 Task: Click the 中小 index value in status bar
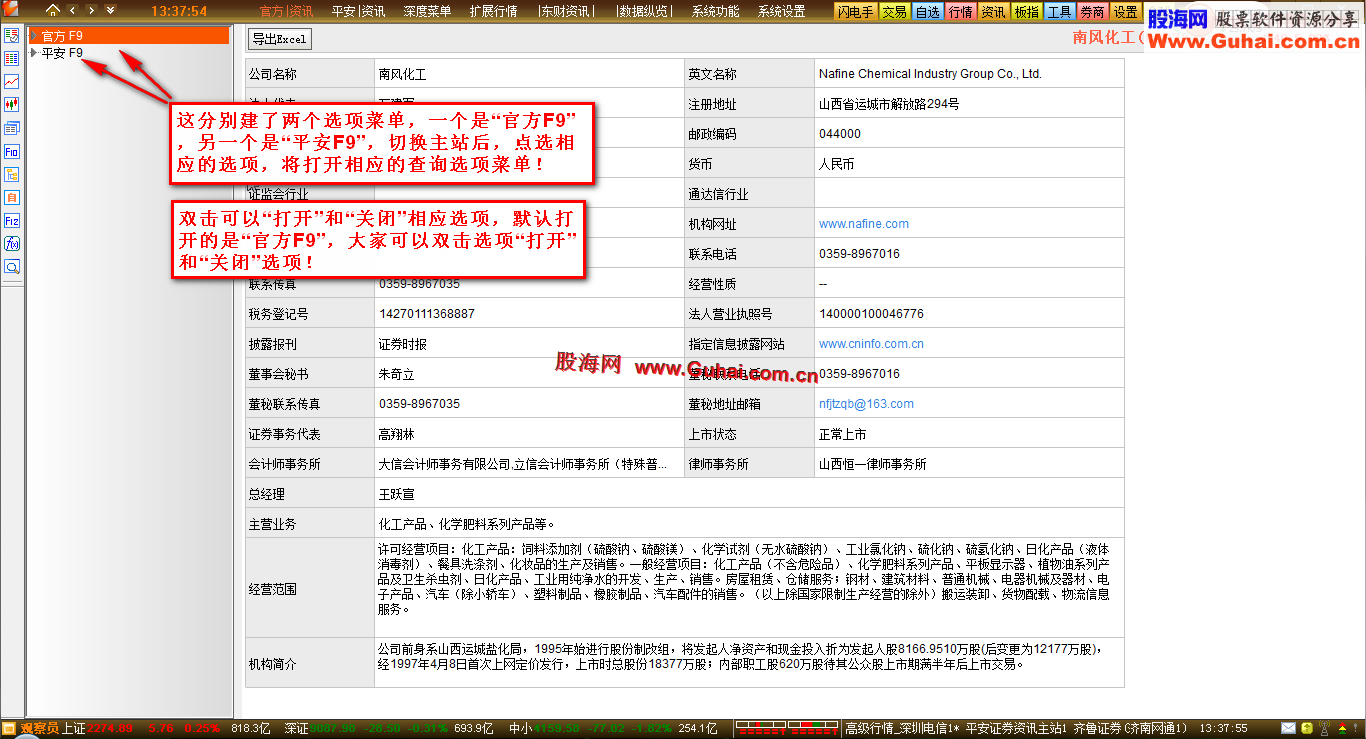(x=556, y=728)
